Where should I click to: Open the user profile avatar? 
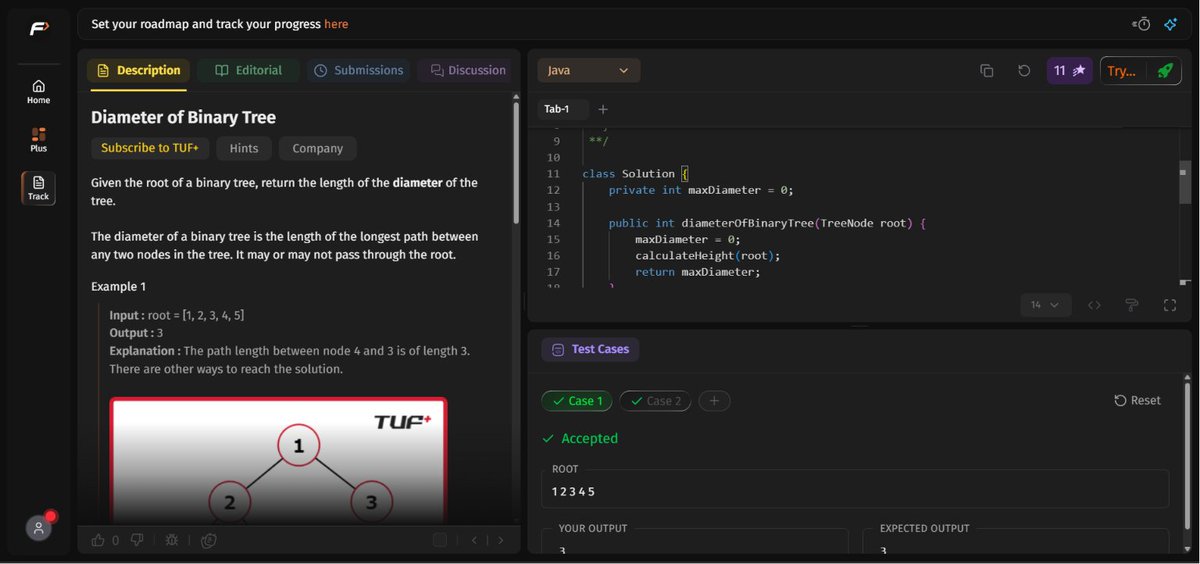pos(38,529)
